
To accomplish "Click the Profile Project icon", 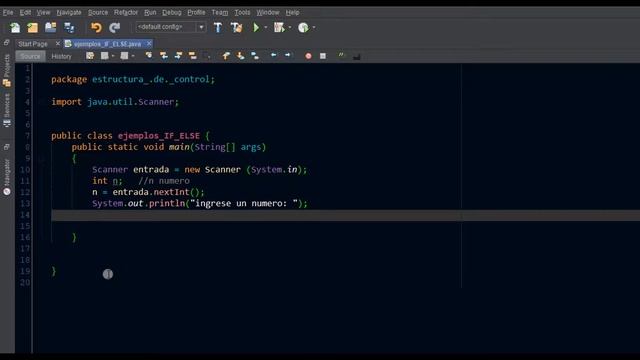I will click(x=303, y=27).
